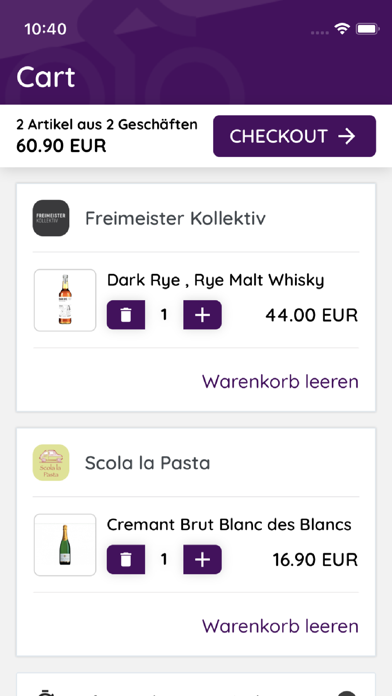Empty the Freimeister Kollektiv cart

pyautogui.click(x=280, y=382)
